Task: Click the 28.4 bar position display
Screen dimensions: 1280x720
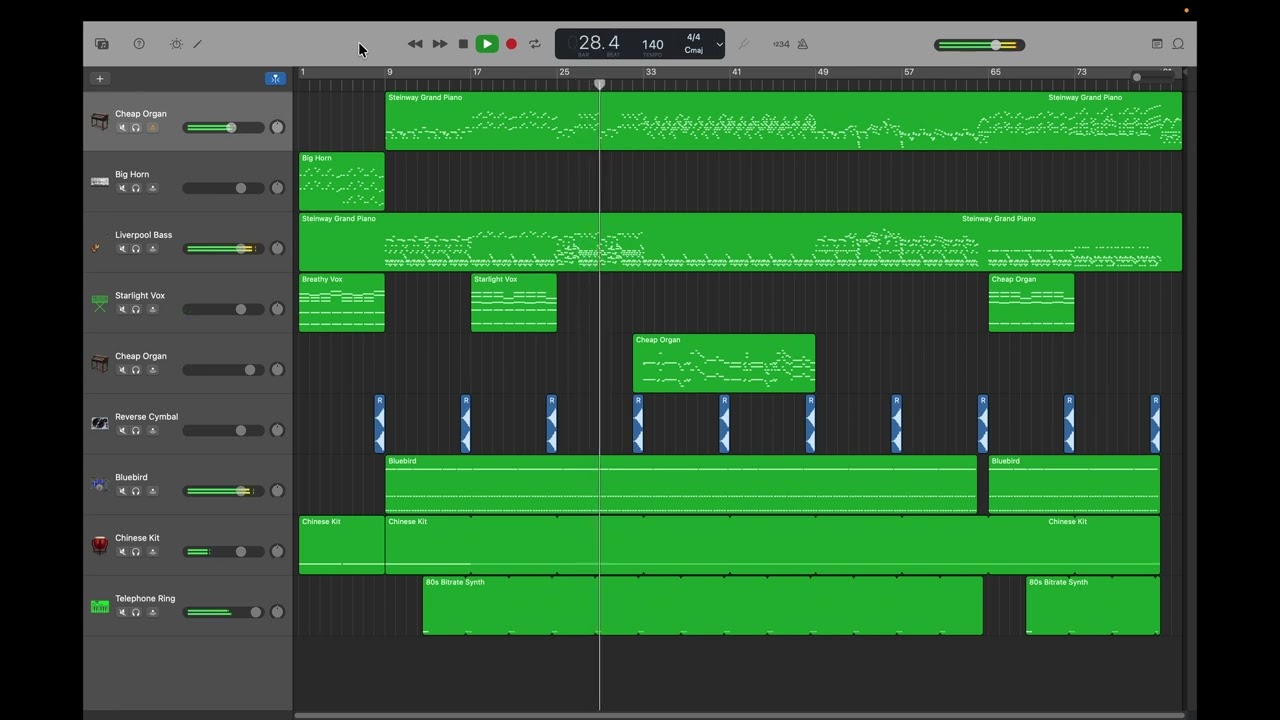Action: [x=599, y=43]
